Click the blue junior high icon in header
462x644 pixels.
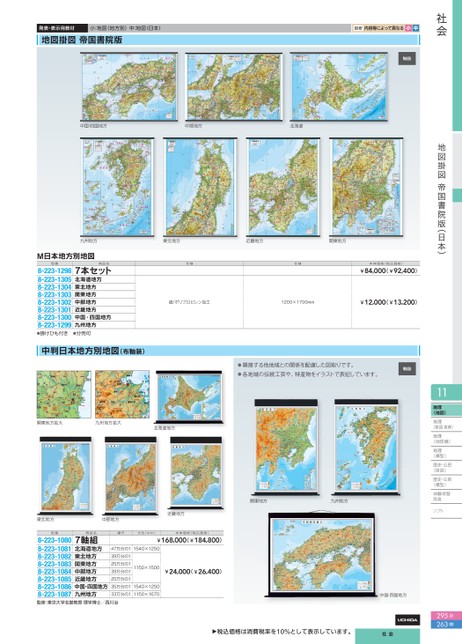(x=416, y=28)
